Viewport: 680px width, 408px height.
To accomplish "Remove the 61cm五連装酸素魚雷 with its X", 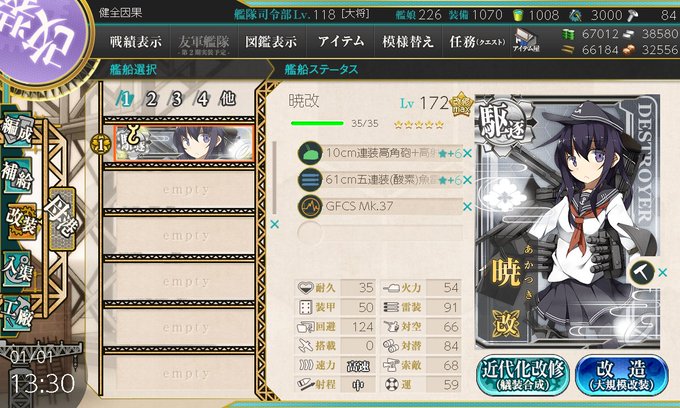I will [x=467, y=180].
